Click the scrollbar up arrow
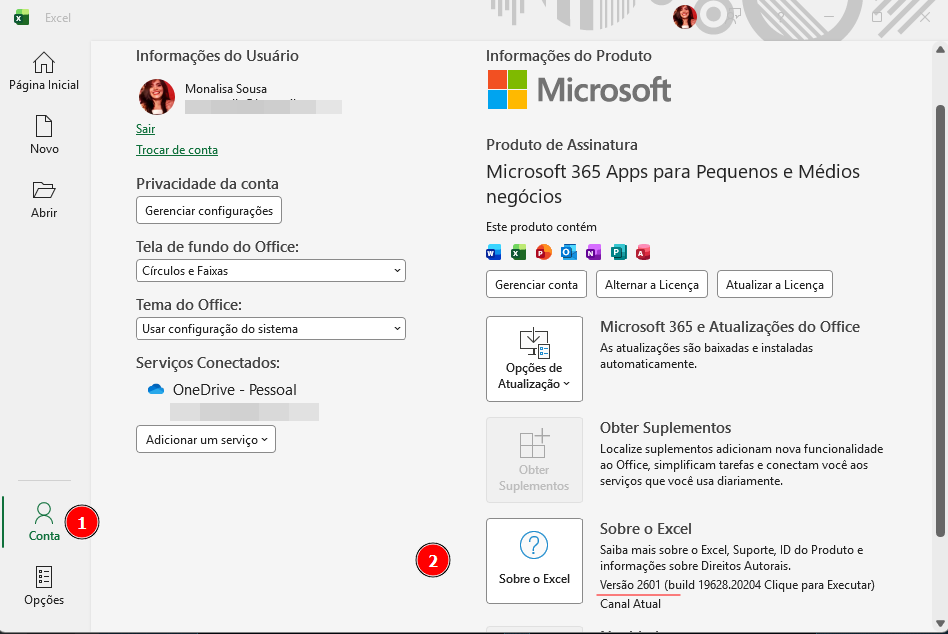The height and width of the screenshot is (634, 948). pyautogui.click(x=940, y=49)
